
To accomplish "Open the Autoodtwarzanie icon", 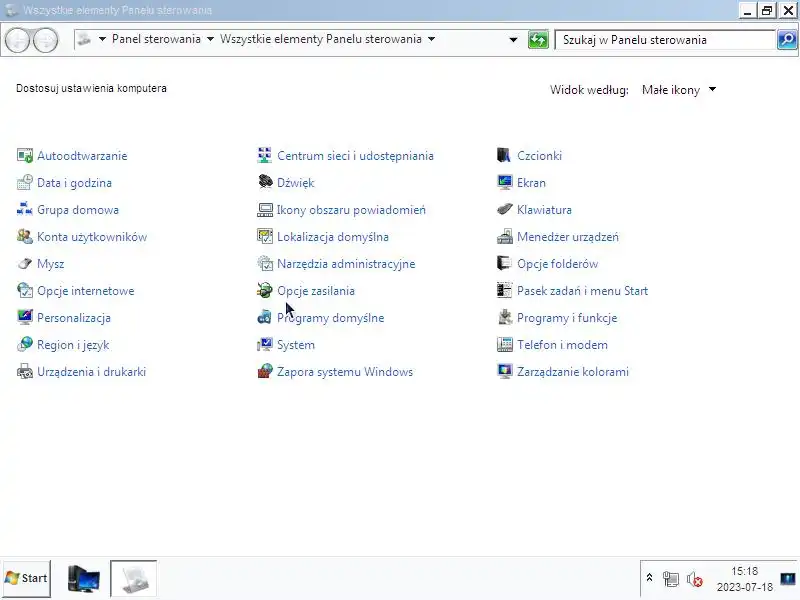I will (24, 156).
